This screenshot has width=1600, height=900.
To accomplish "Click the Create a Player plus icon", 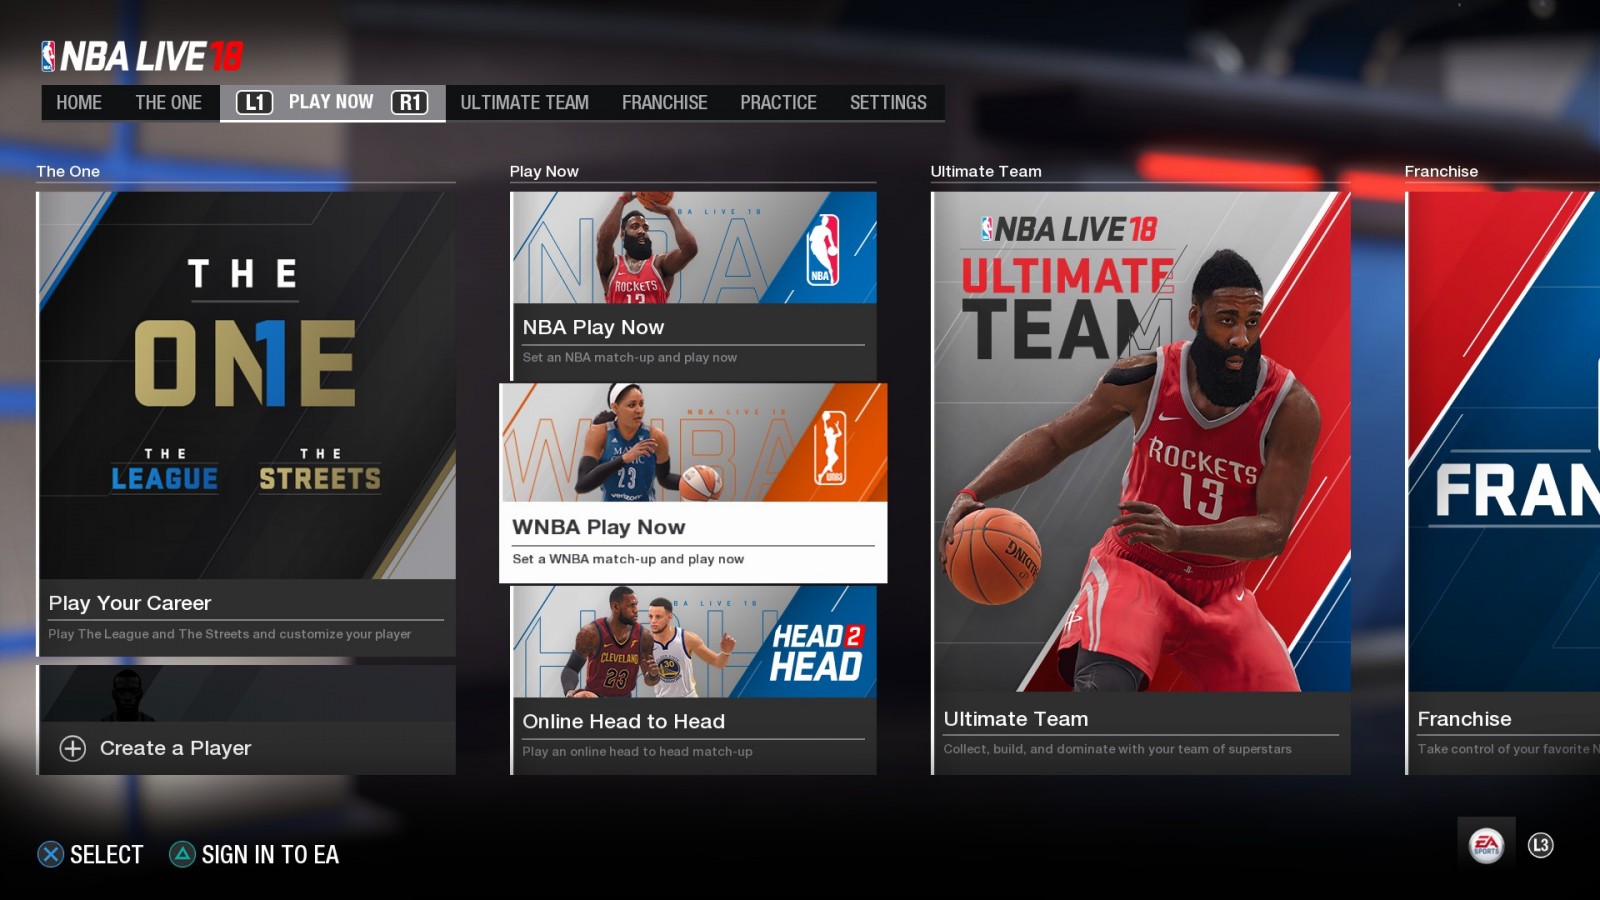I will click(73, 748).
